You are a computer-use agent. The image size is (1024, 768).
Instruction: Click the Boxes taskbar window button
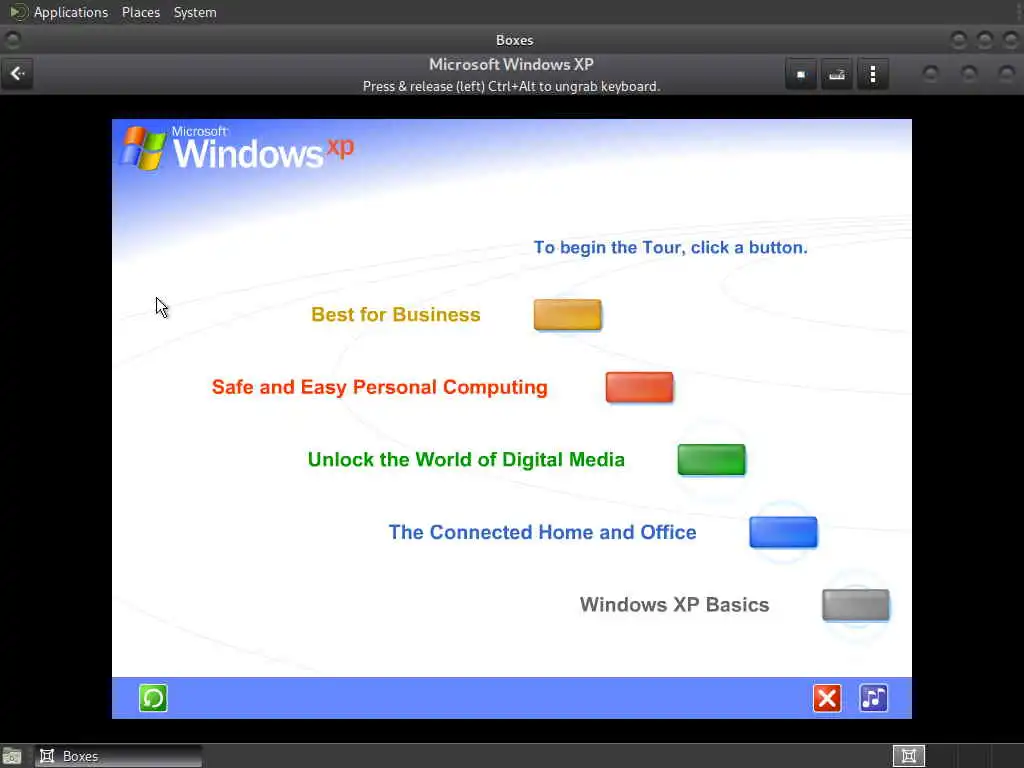point(118,756)
